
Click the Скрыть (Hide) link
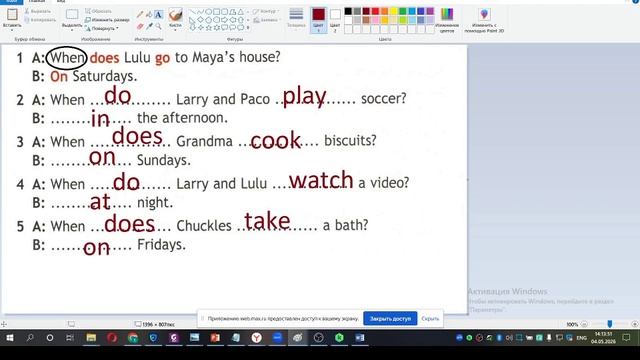[x=430, y=318]
